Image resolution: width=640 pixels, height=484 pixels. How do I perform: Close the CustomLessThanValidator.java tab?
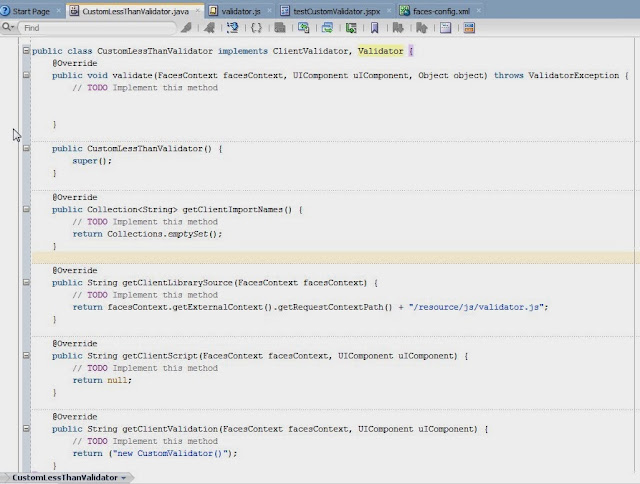tap(198, 11)
